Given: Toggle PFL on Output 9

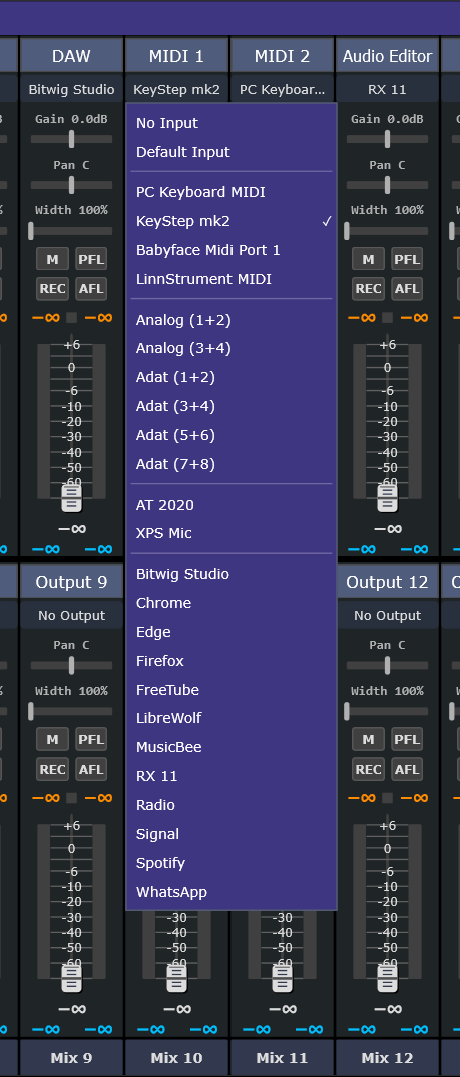Looking at the screenshot, I should click(91, 739).
